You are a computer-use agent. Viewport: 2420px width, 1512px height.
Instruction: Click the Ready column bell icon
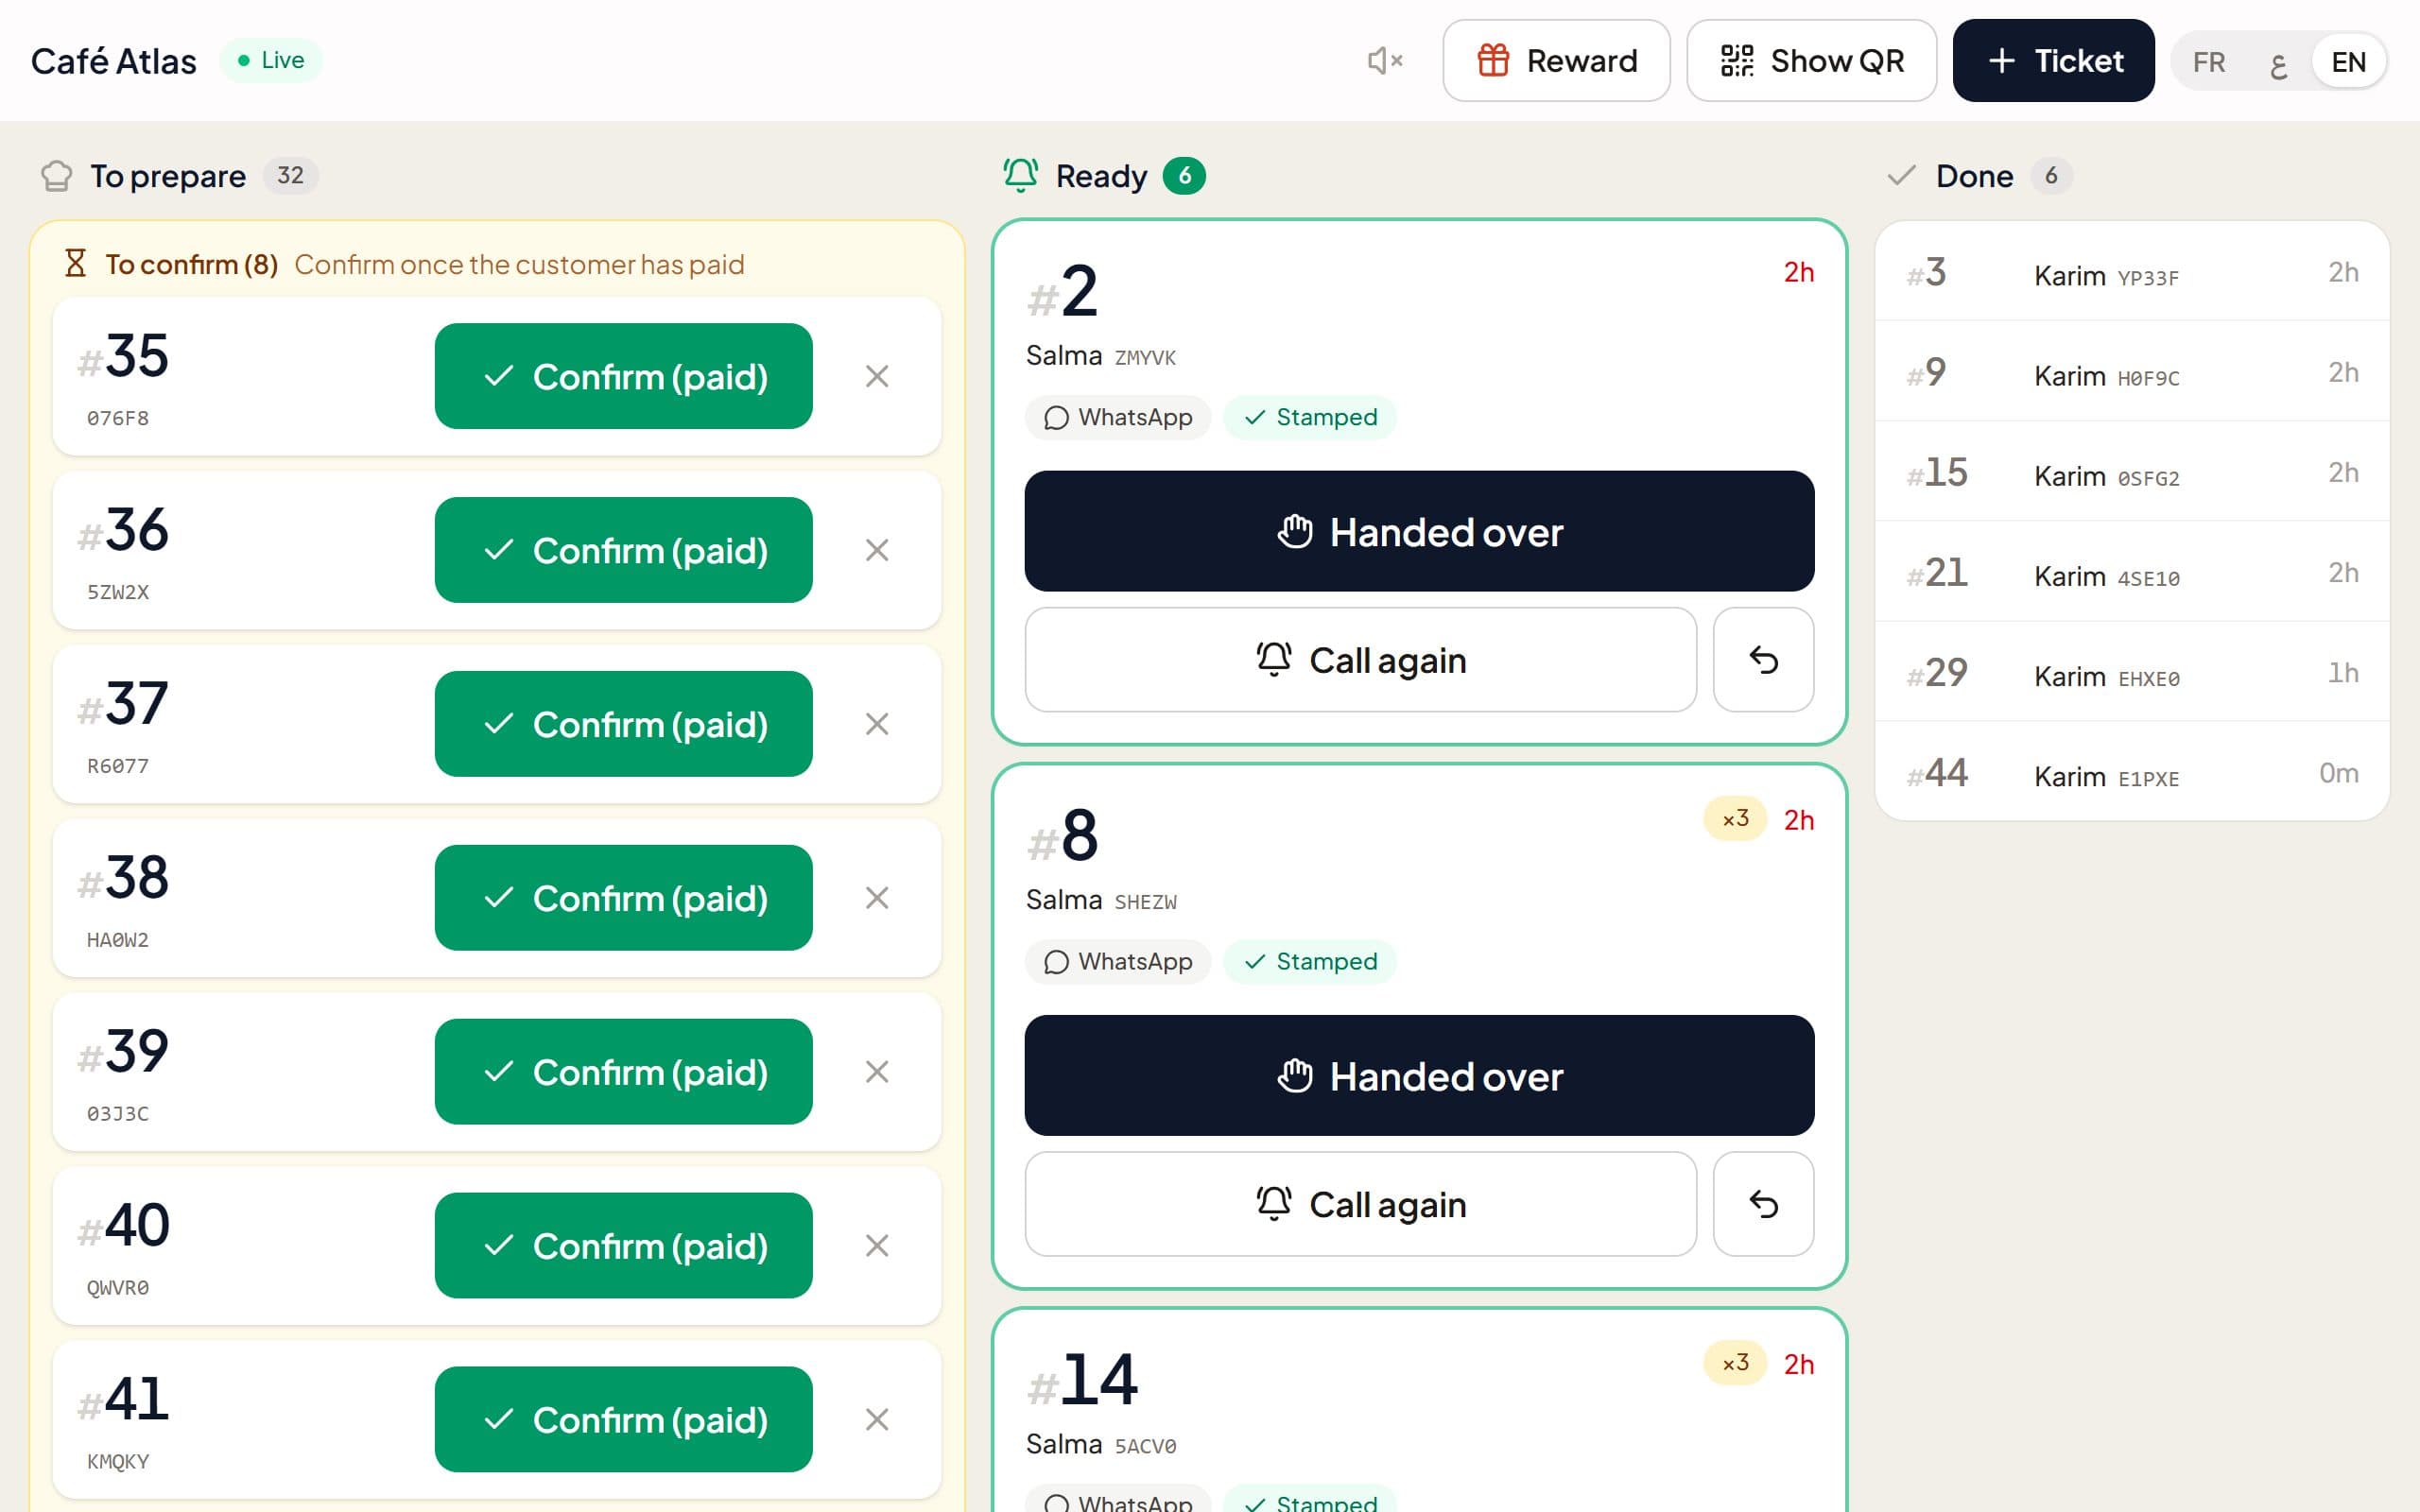1020,175
